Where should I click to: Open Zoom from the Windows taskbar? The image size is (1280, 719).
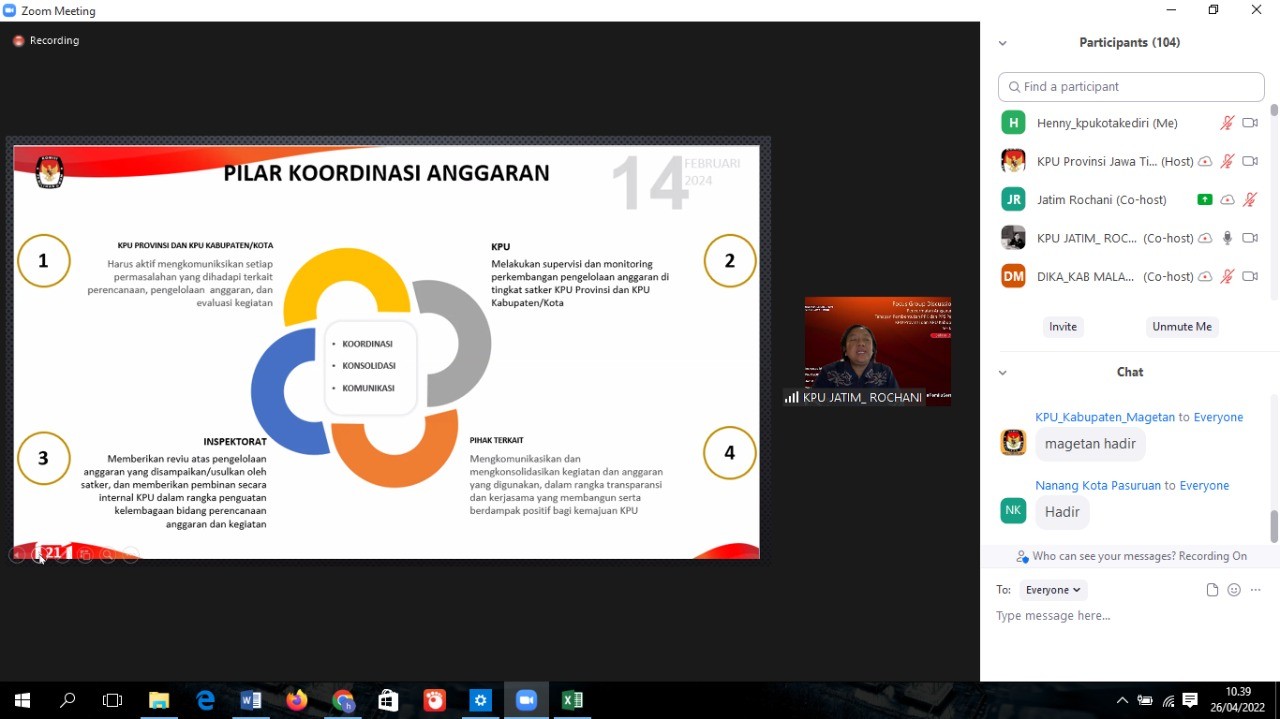(x=526, y=700)
